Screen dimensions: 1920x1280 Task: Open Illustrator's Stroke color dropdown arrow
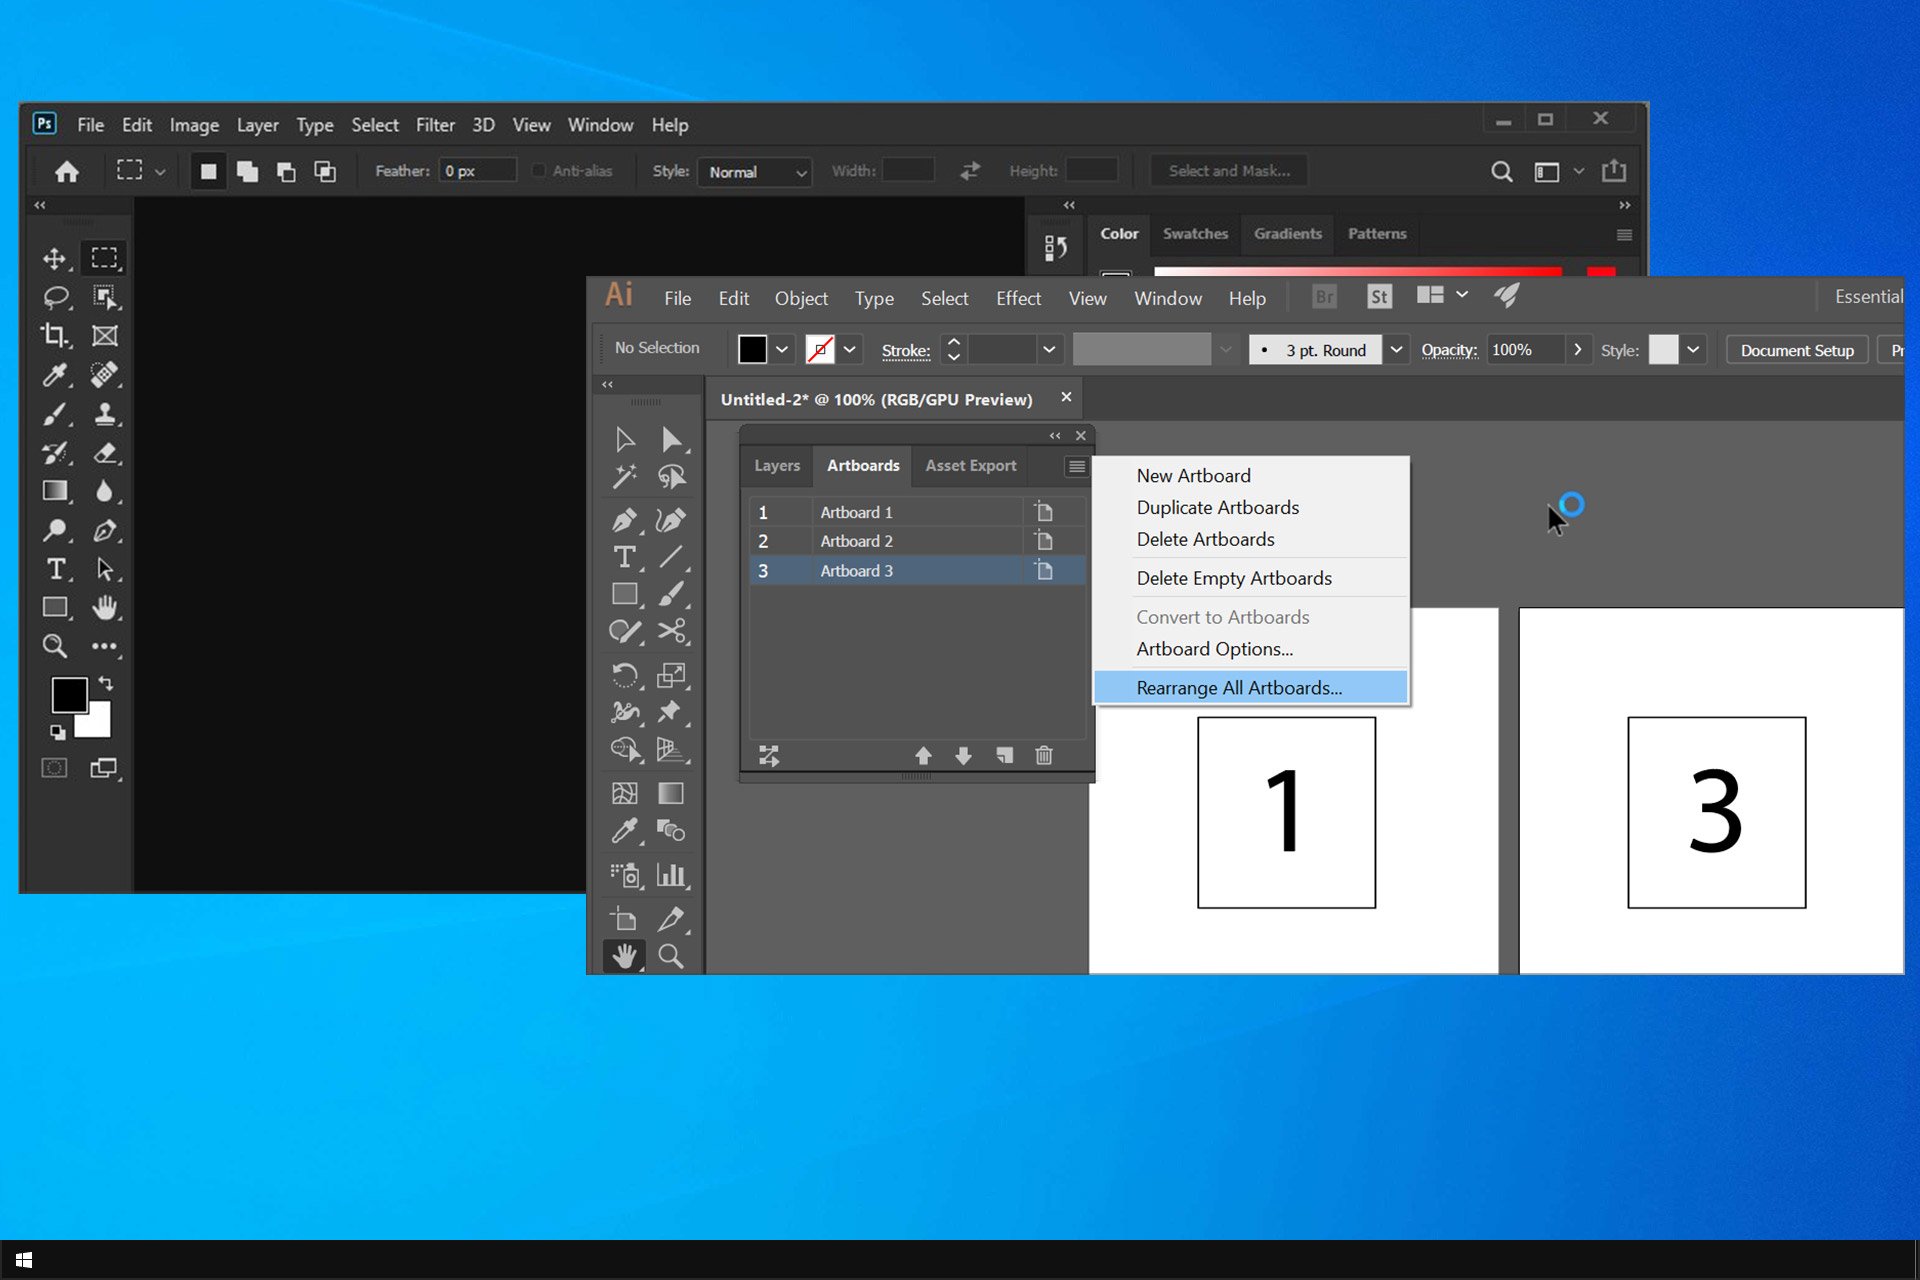coord(849,349)
